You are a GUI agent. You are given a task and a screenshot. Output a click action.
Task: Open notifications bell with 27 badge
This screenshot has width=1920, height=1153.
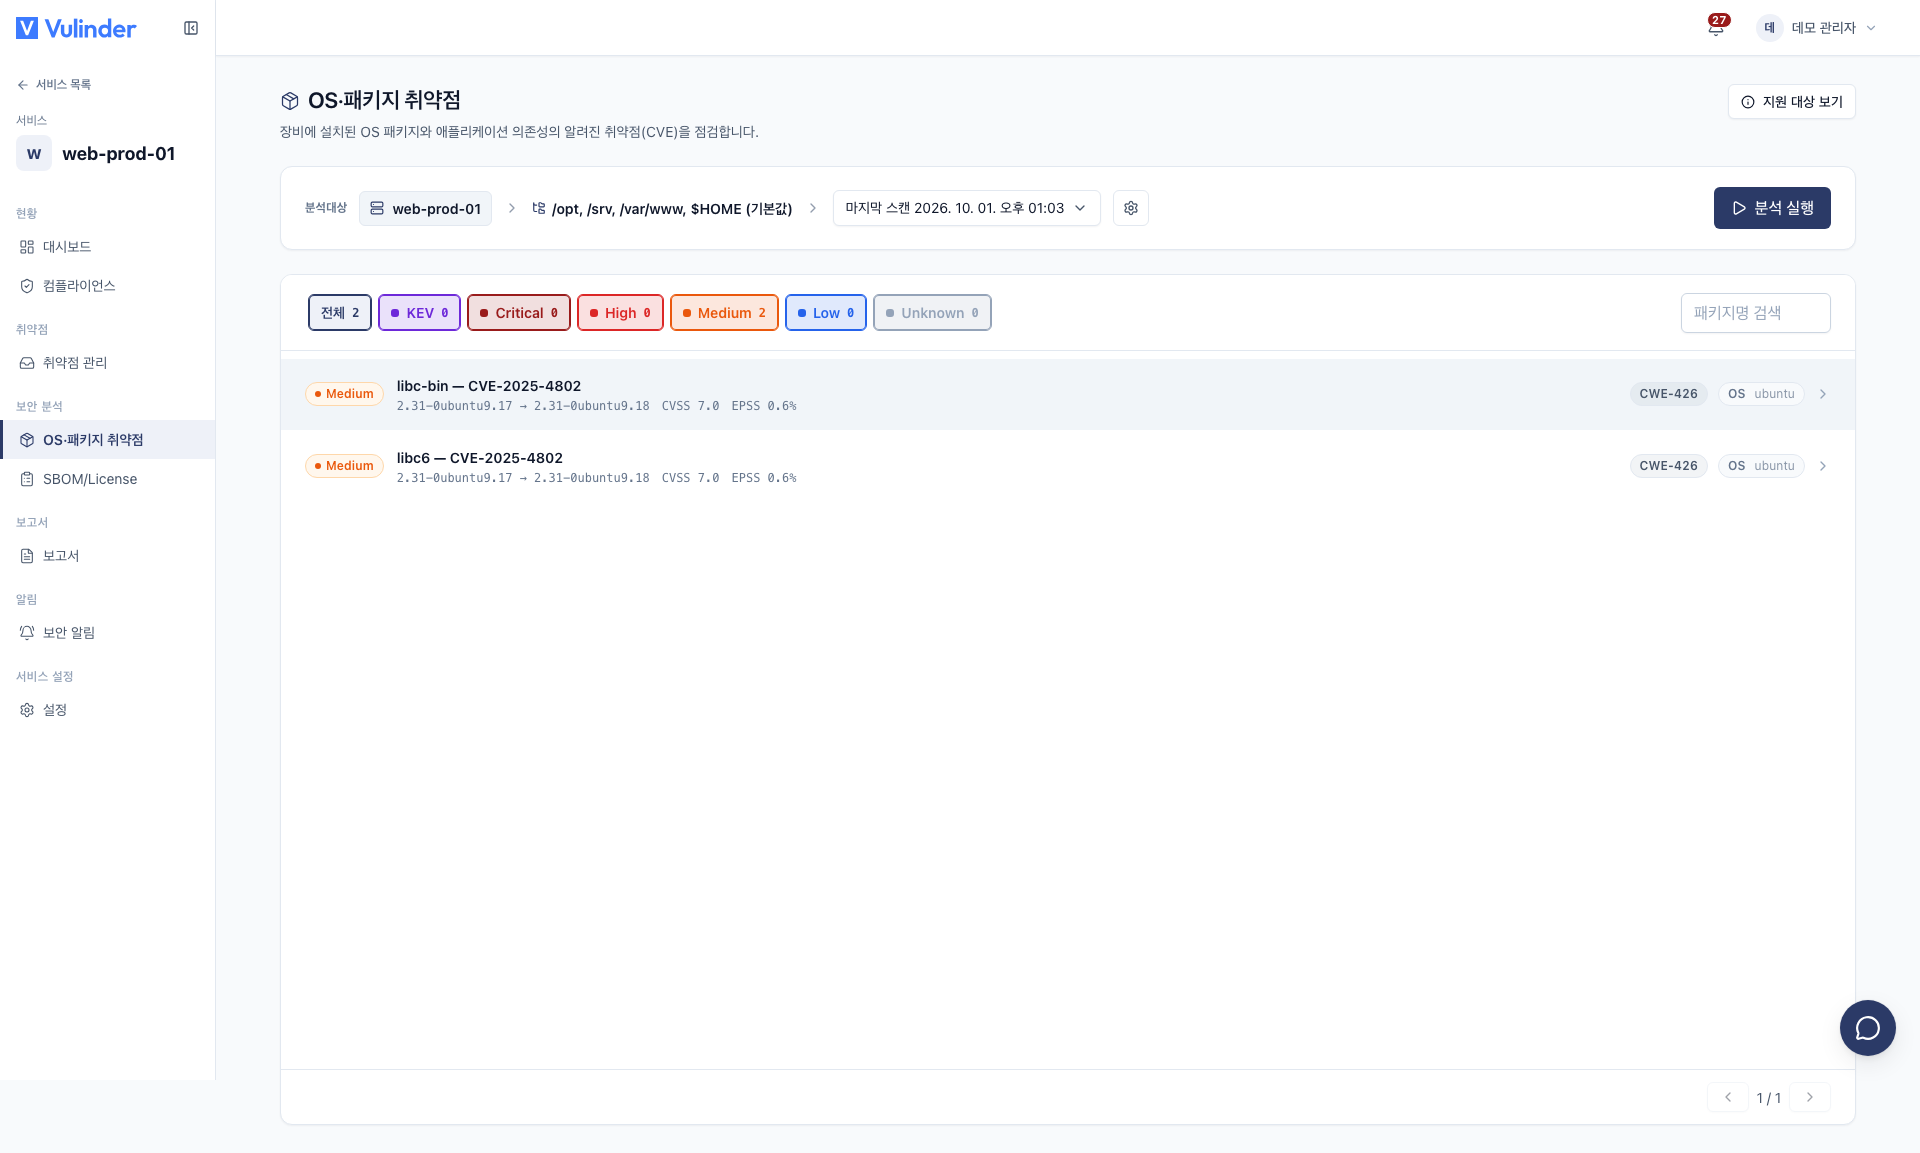tap(1716, 27)
